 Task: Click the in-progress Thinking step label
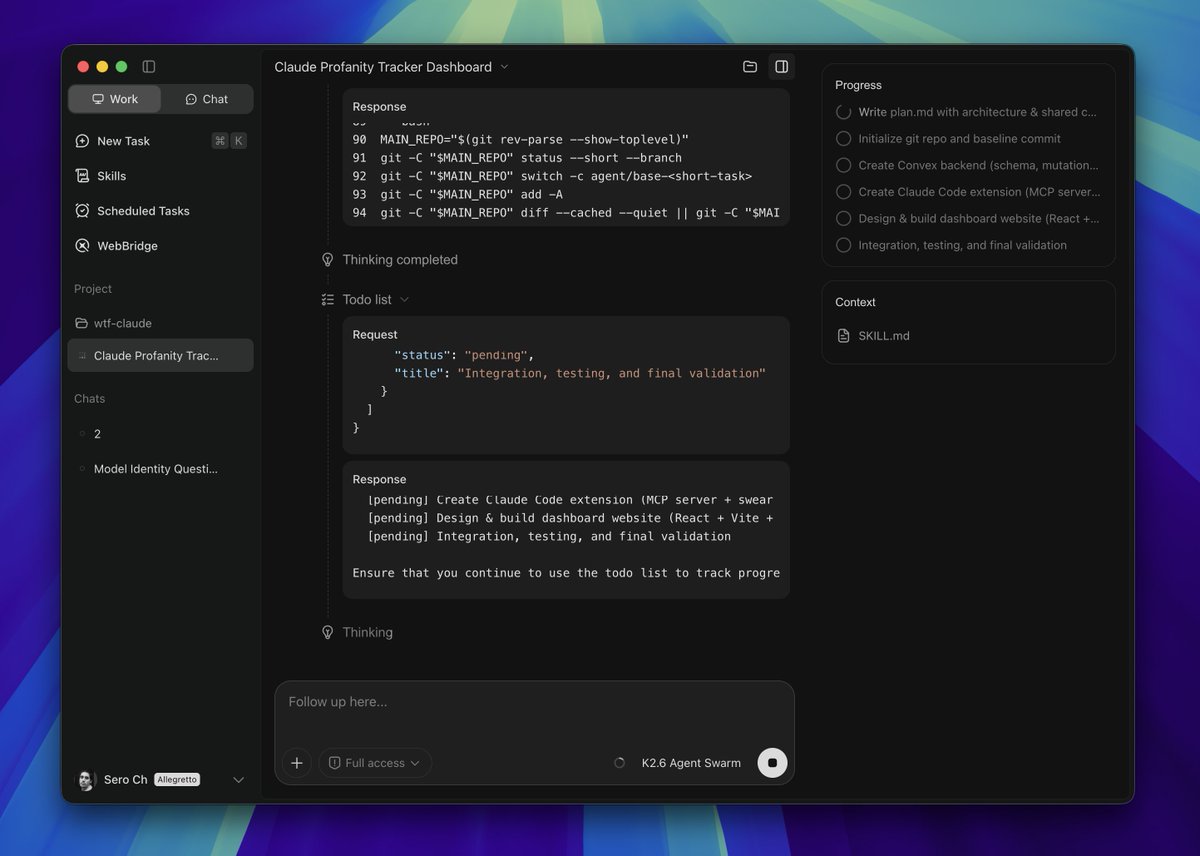(x=367, y=633)
